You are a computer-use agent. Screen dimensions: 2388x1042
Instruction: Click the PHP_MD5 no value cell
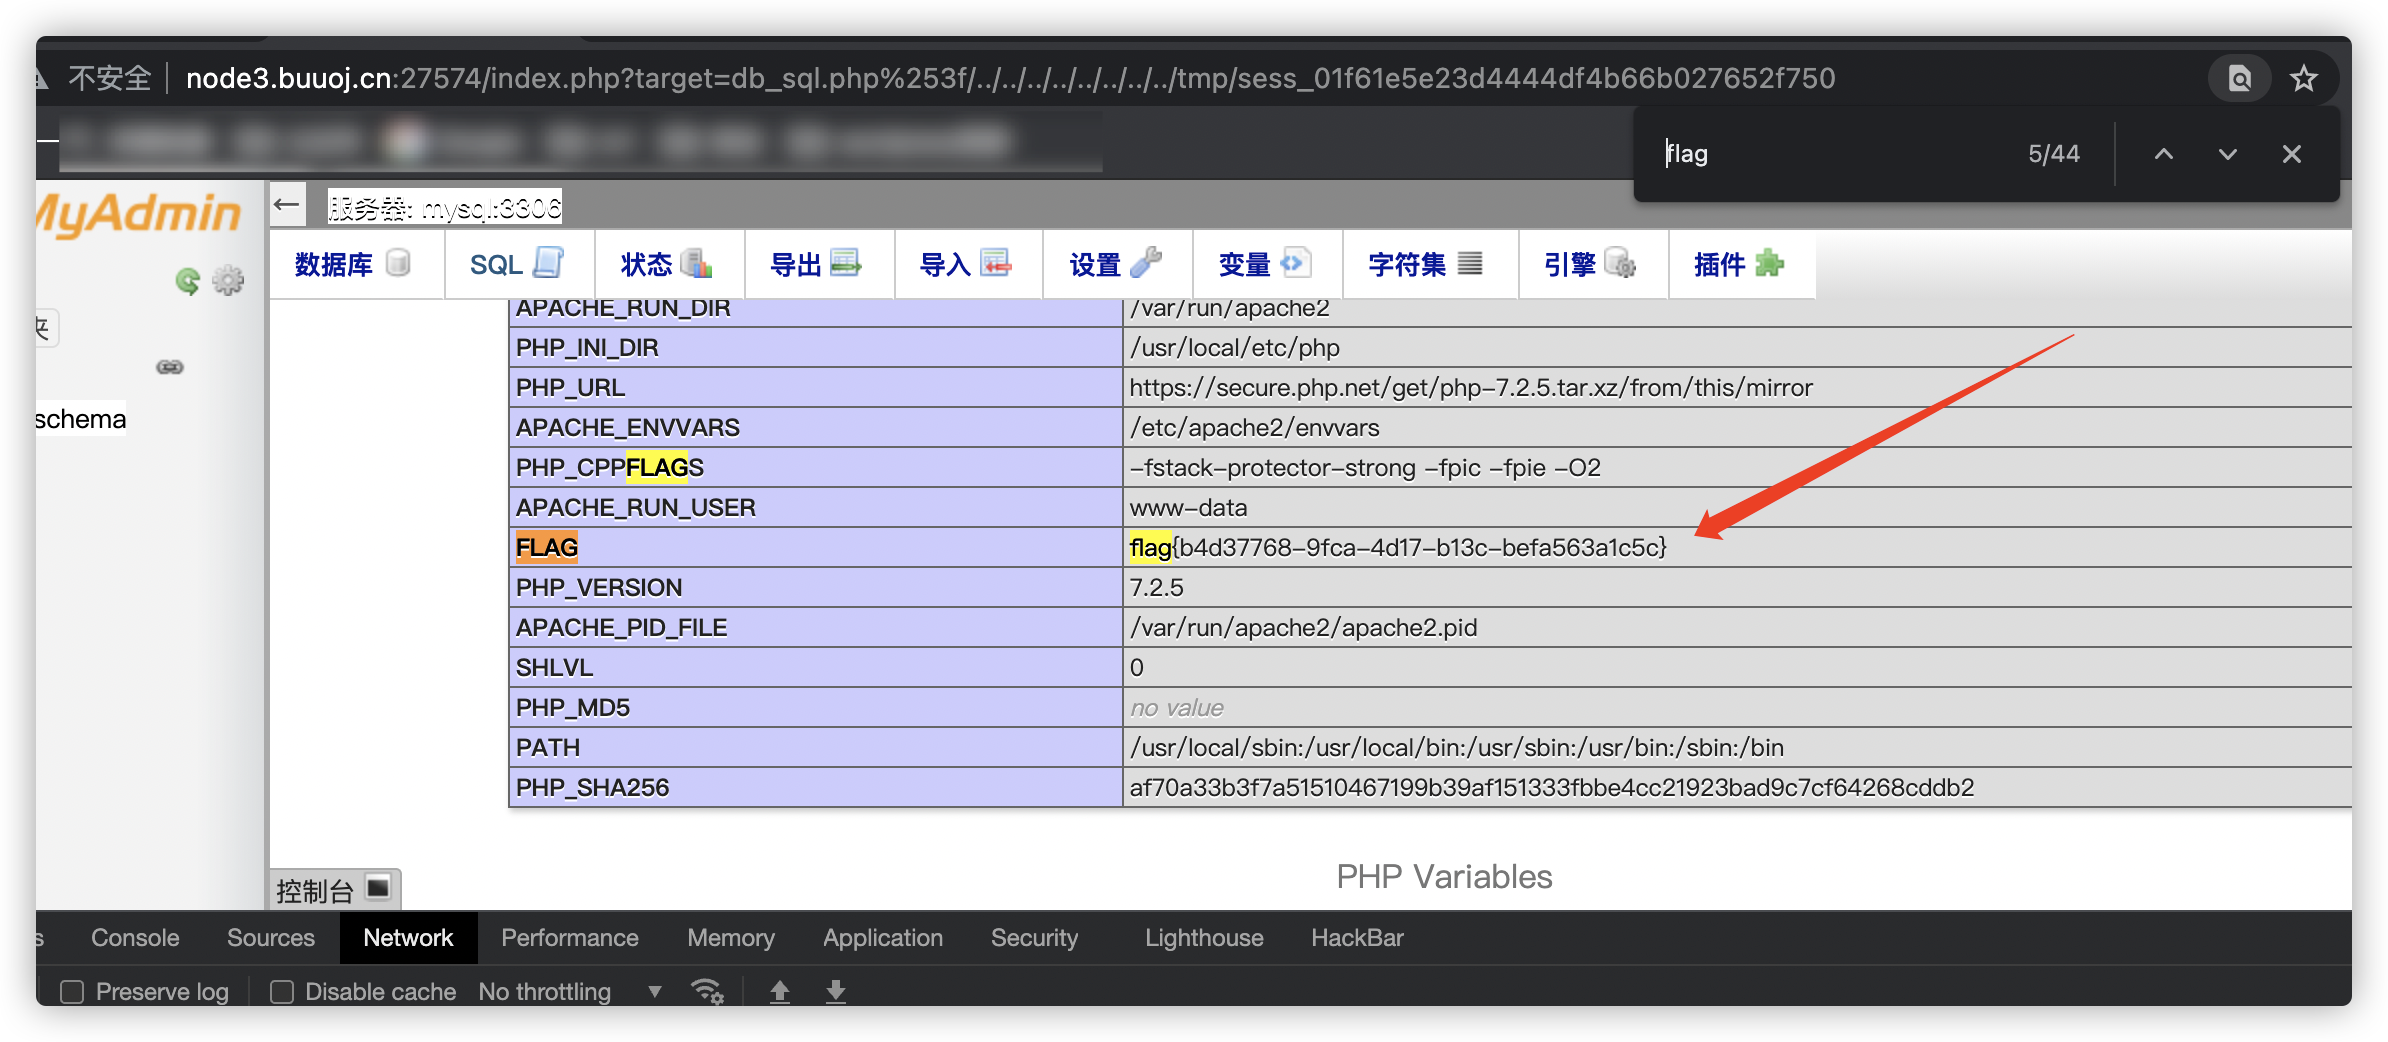pyautogui.click(x=1738, y=707)
